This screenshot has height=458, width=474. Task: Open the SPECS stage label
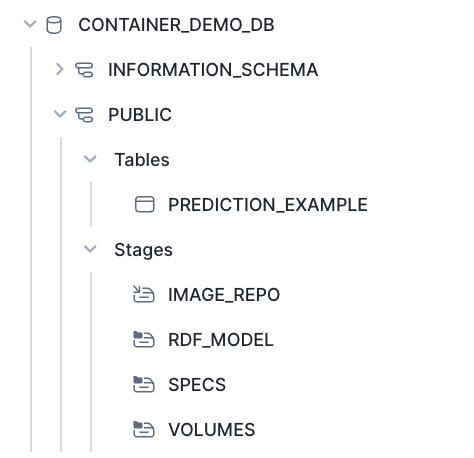197,385
